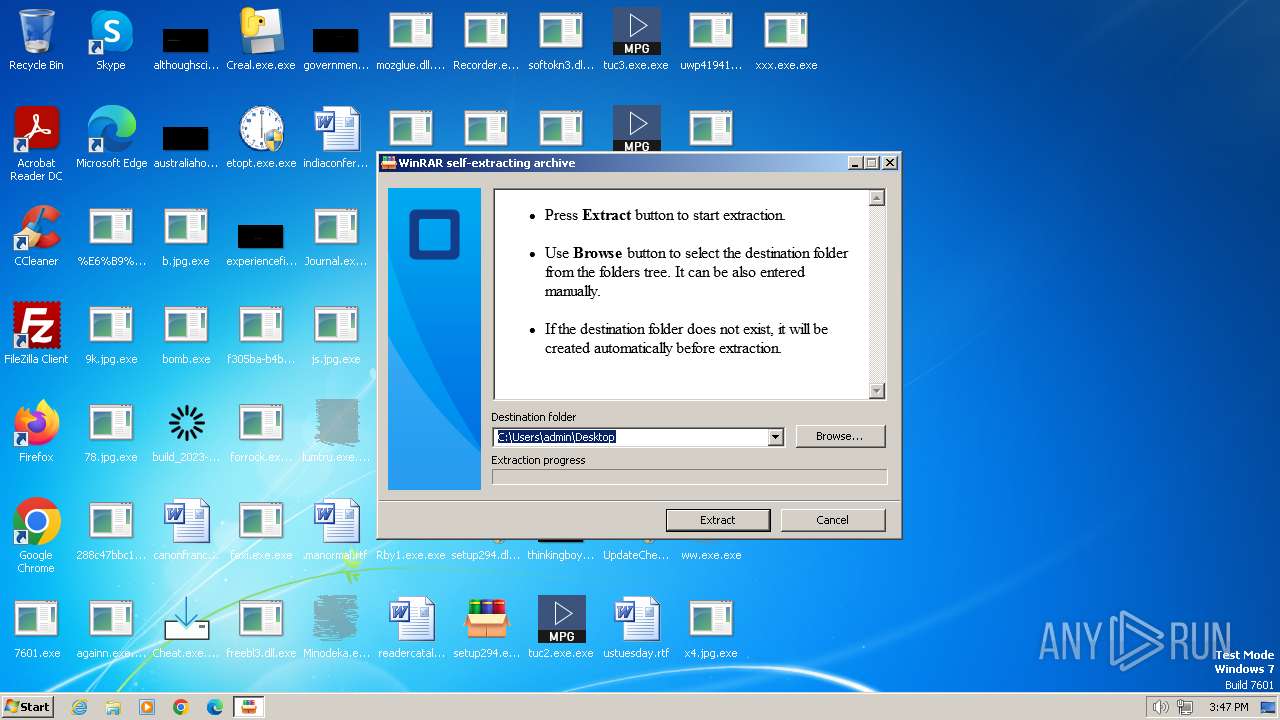Screen dimensions: 1280x720
Task: Select b.jpg.exe desktop file
Action: (186, 236)
